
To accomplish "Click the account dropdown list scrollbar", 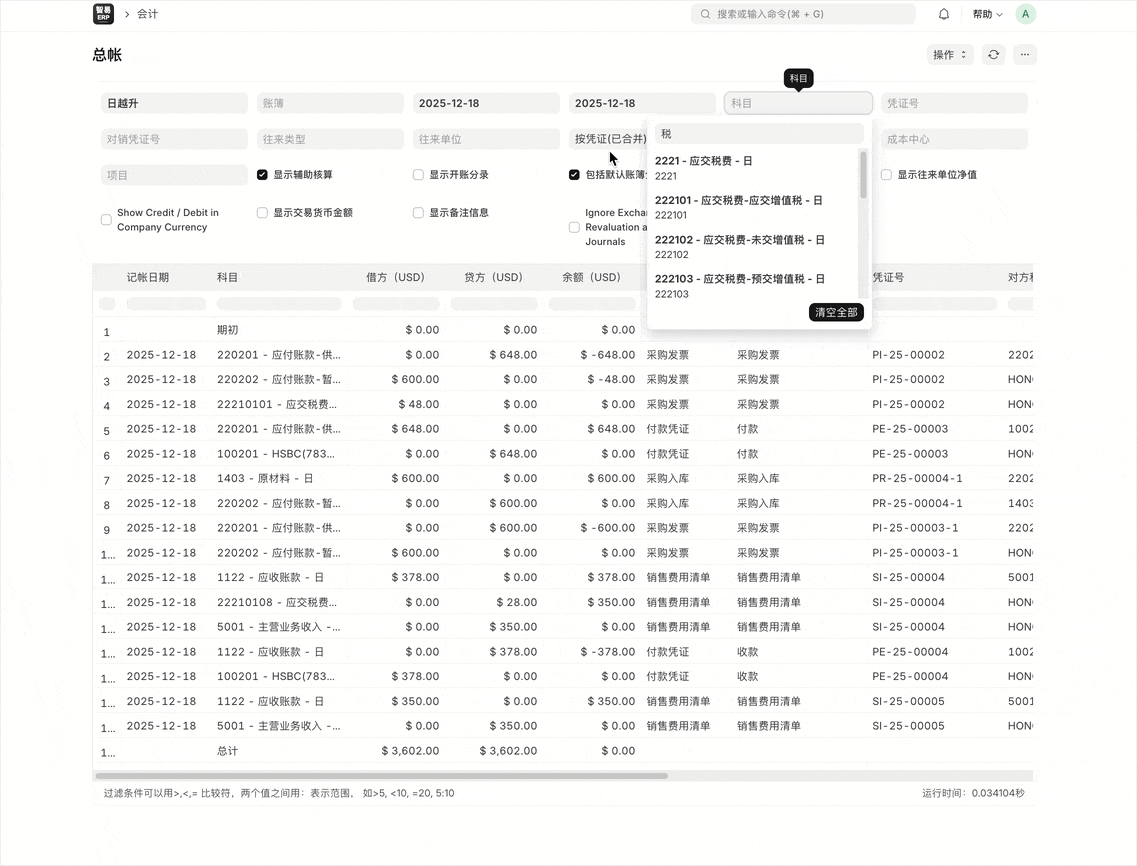I will coord(863,175).
